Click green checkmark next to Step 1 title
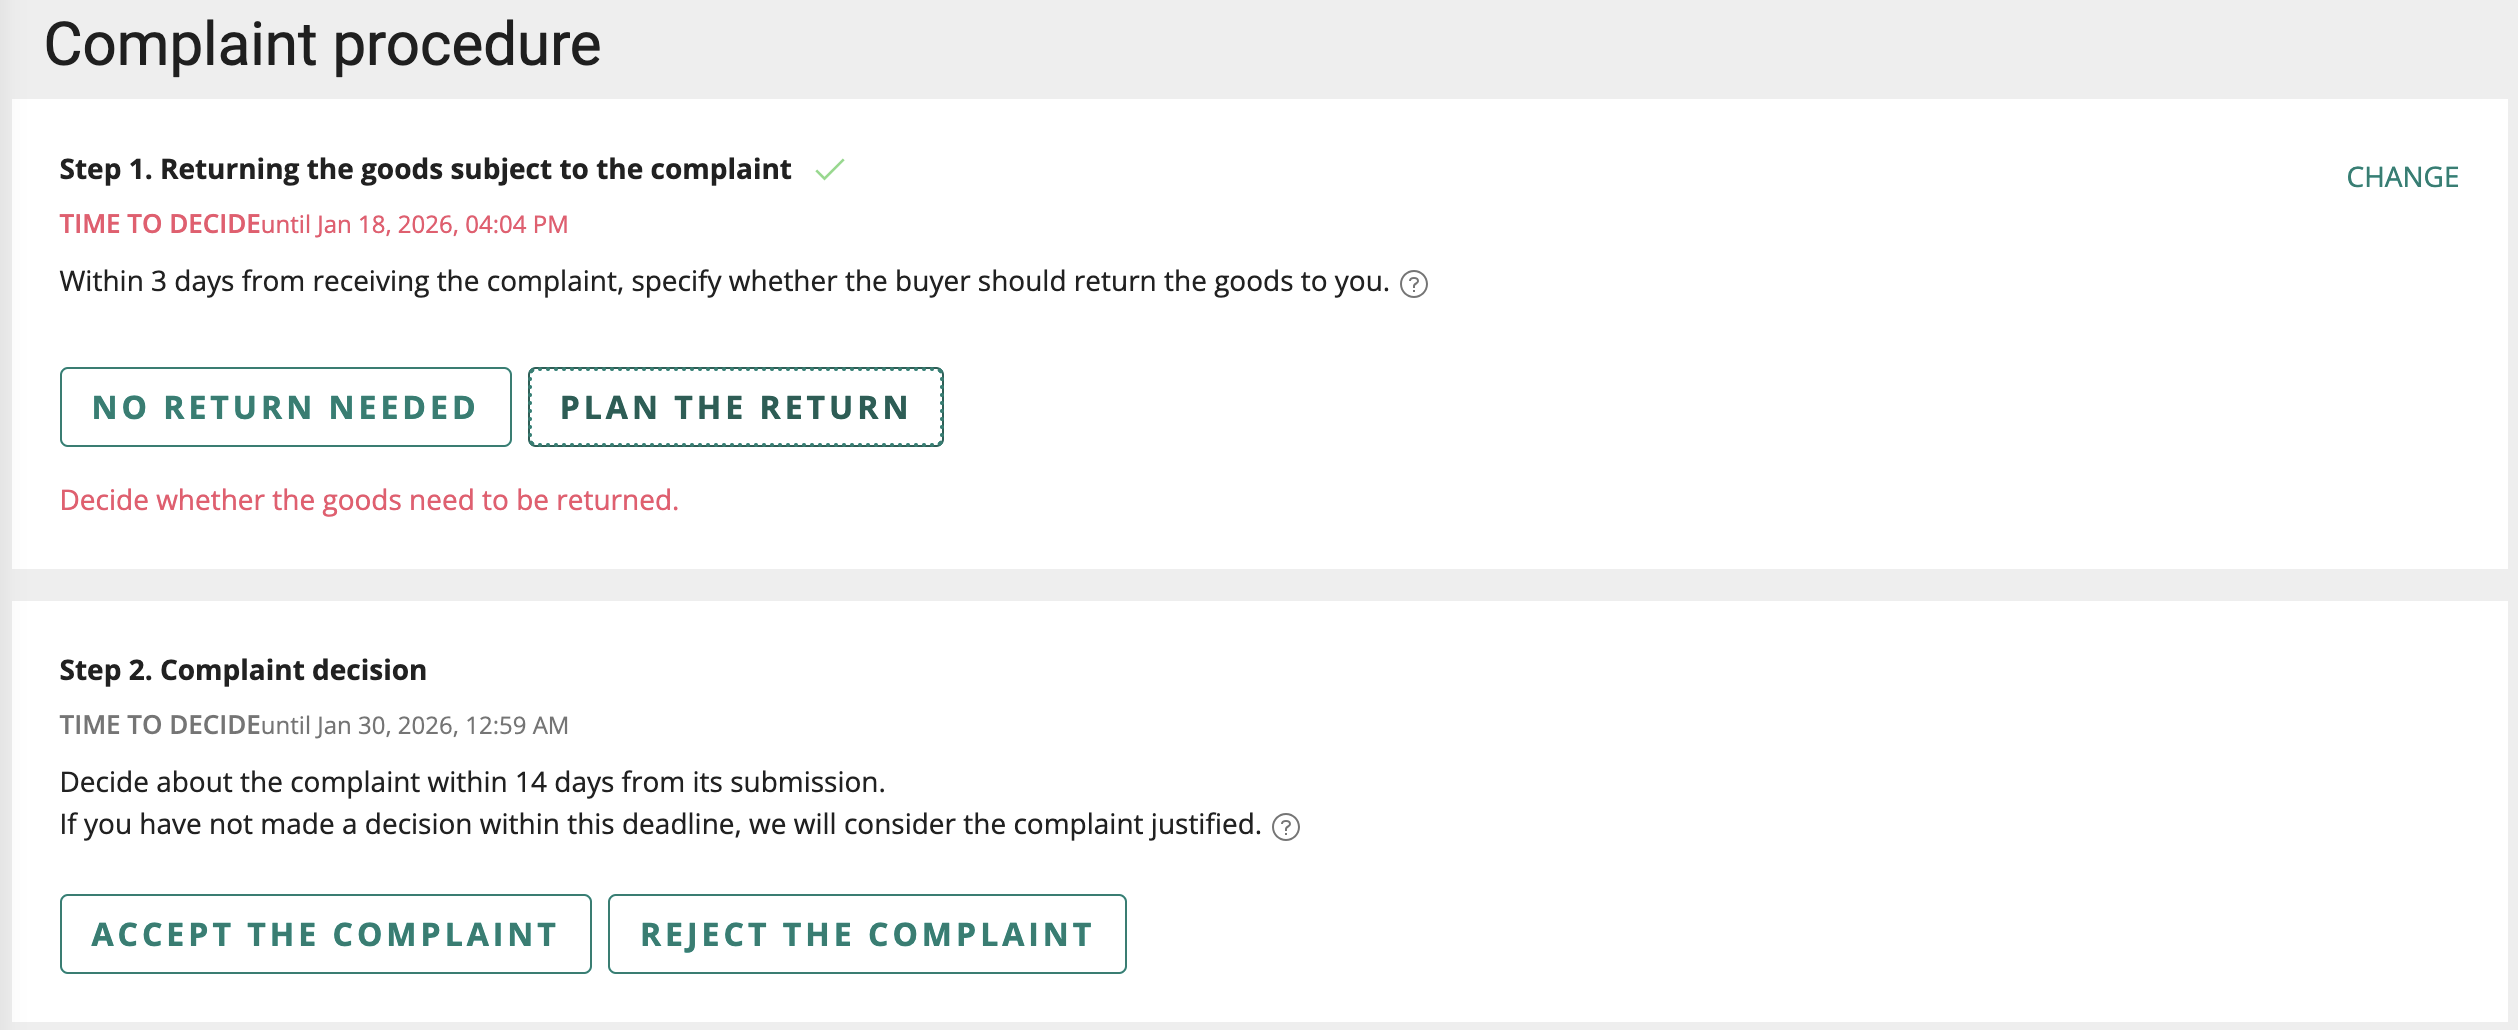This screenshot has width=2518, height=1030. [829, 170]
